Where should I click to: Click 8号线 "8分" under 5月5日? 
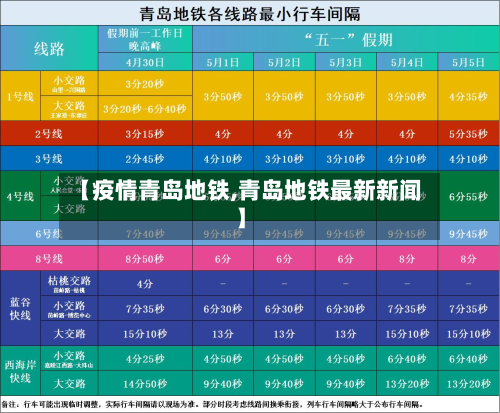(468, 258)
